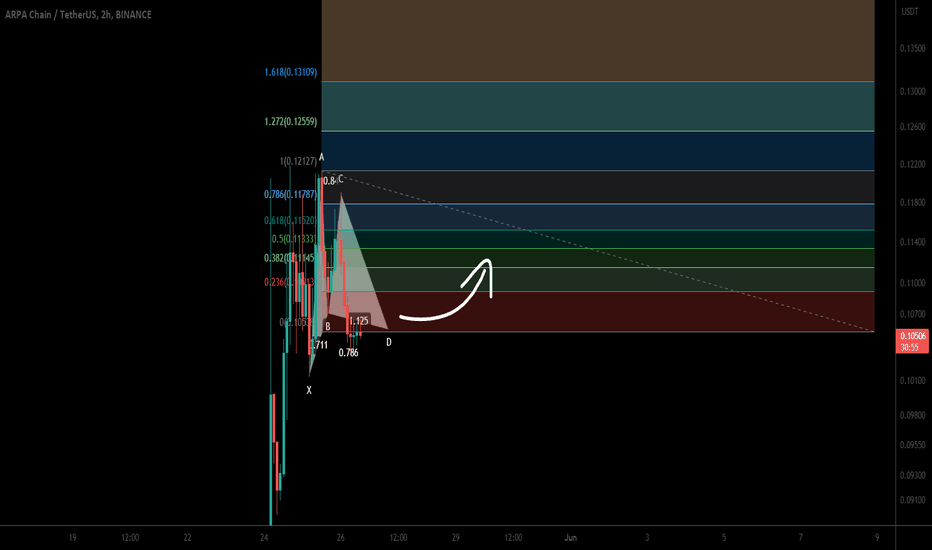This screenshot has height=550, width=932.
Task: Click the 0.11400 price axis value
Action: (x=912, y=242)
